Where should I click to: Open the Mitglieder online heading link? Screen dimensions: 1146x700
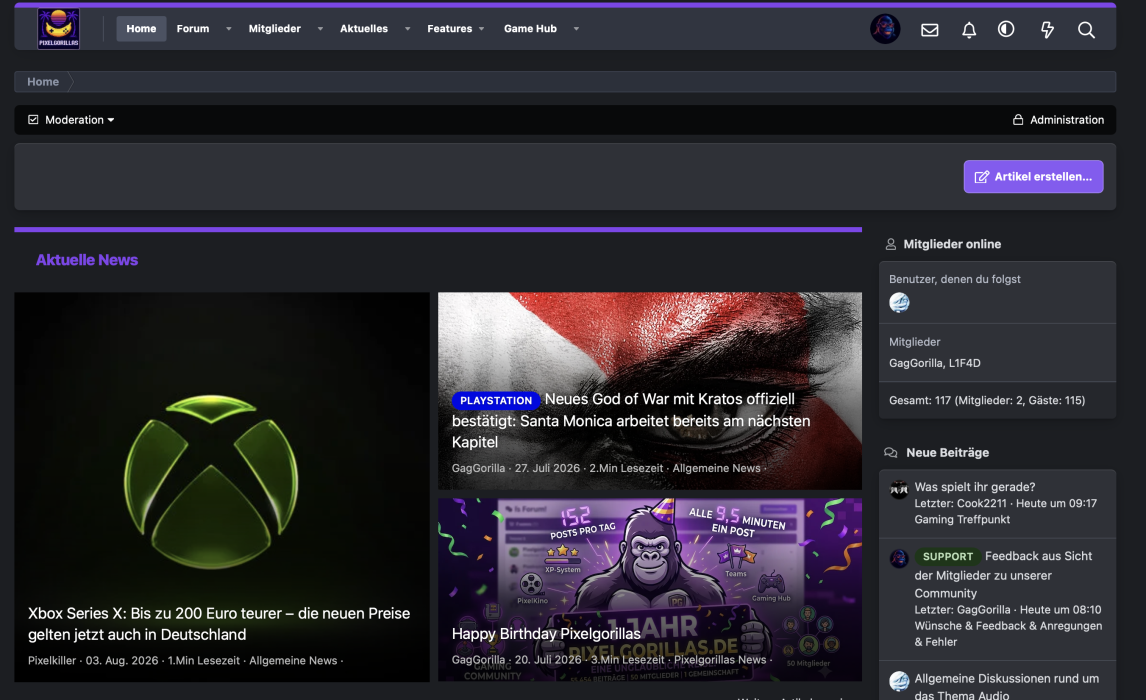pos(952,244)
